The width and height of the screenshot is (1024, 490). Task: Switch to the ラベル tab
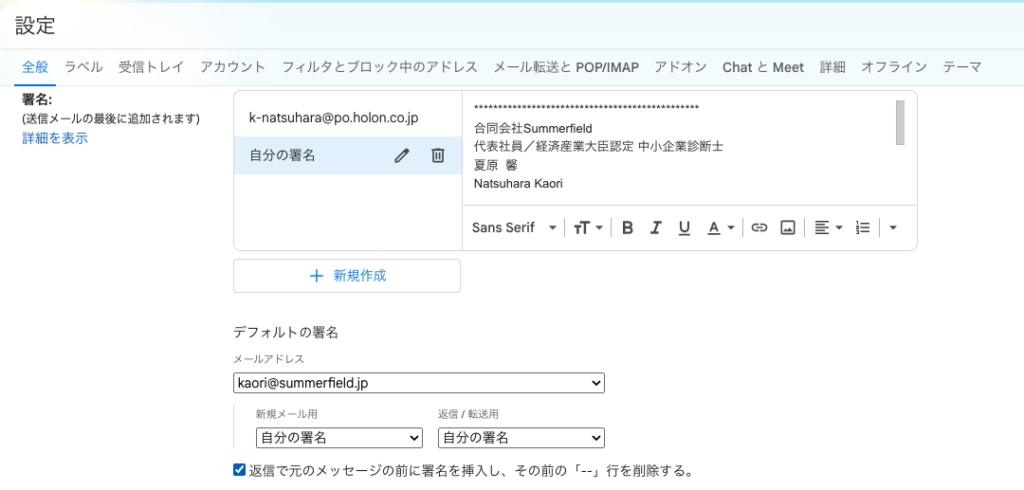click(x=83, y=67)
